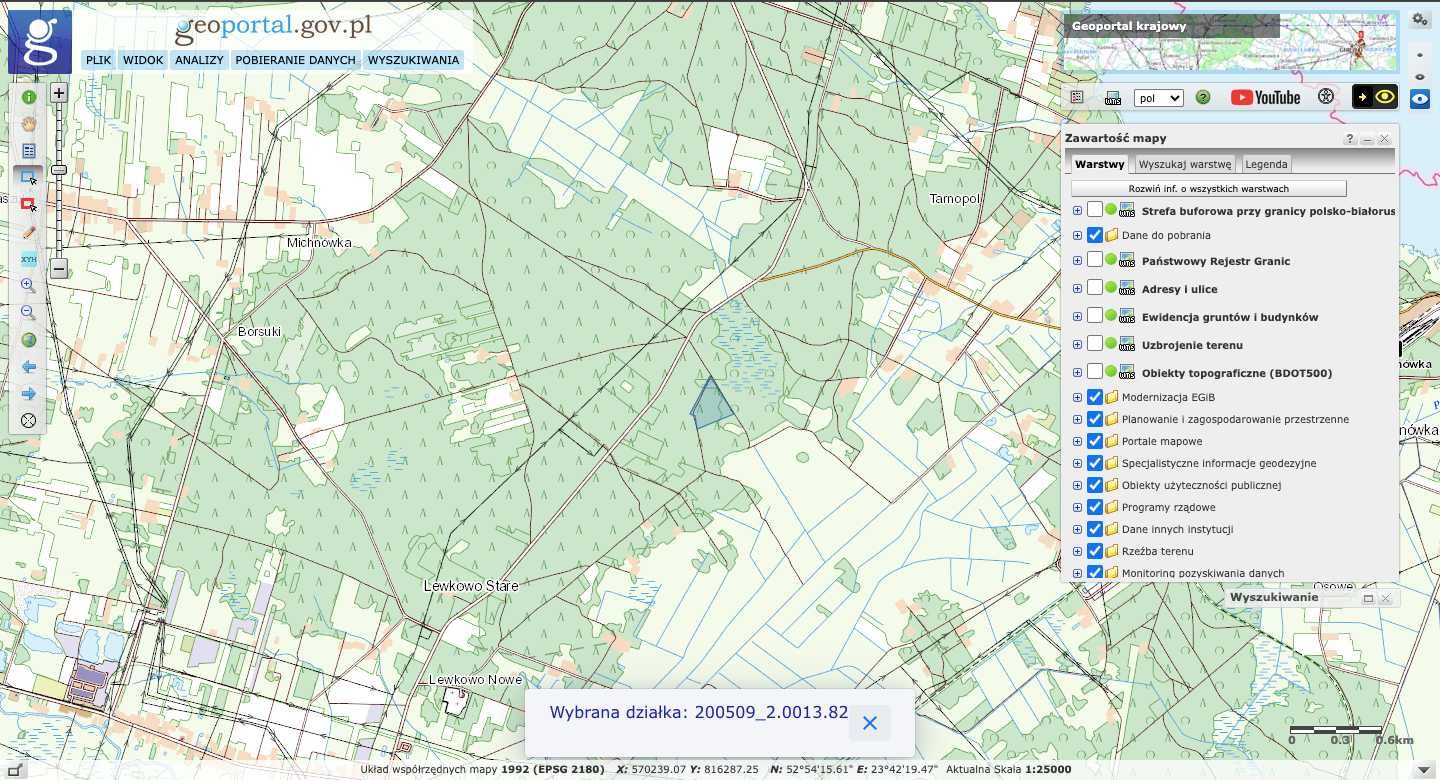Click the zoom slider handle
The image size is (1440, 780).
[x=59, y=170]
